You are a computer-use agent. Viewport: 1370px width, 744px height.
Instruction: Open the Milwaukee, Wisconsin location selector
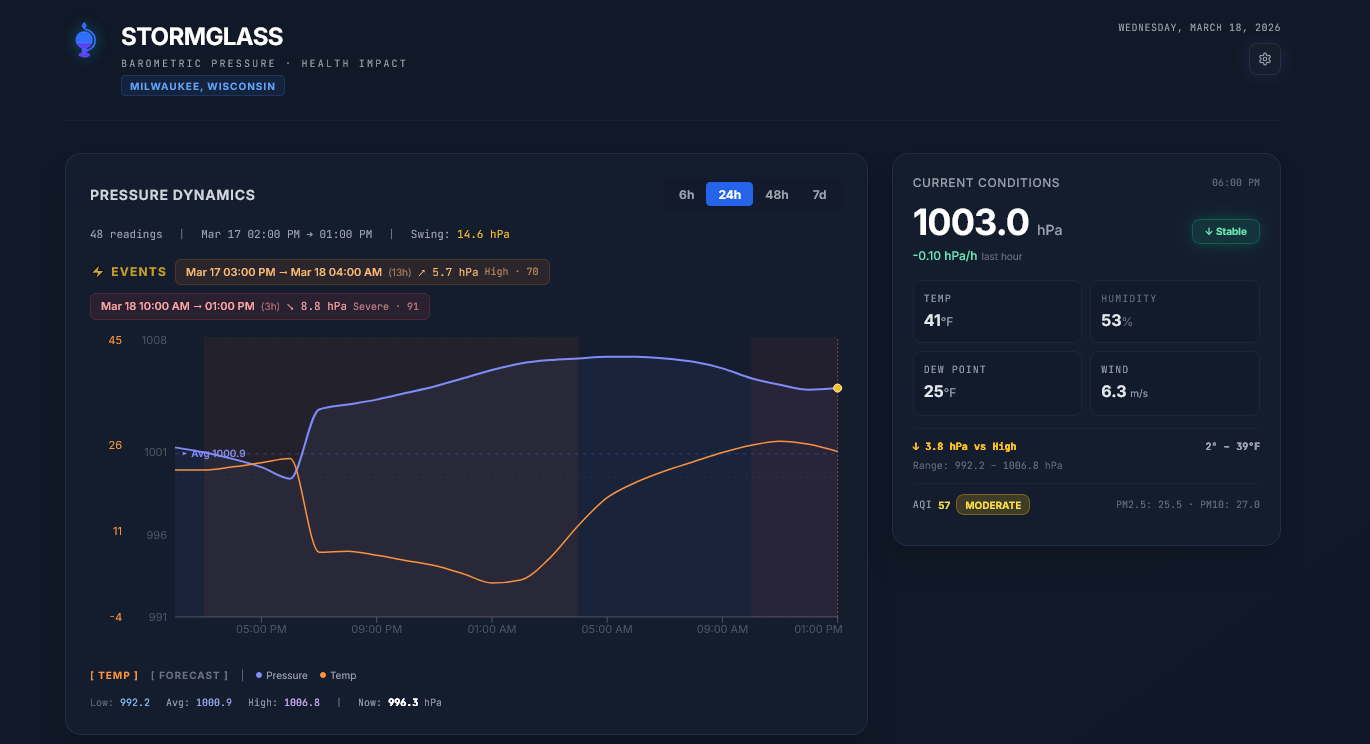point(203,86)
